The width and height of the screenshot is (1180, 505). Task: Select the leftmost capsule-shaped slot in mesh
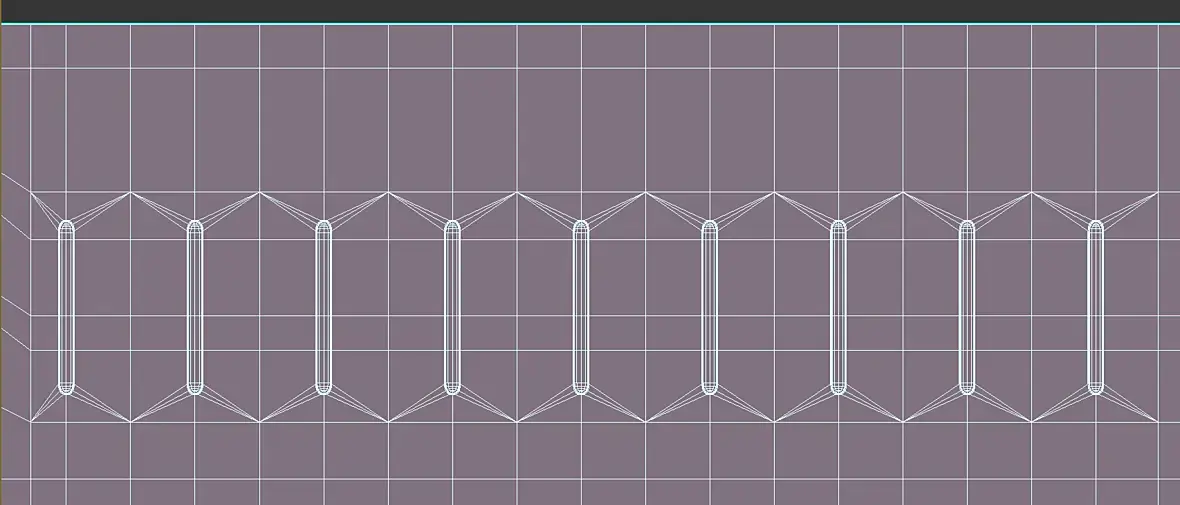(66, 308)
